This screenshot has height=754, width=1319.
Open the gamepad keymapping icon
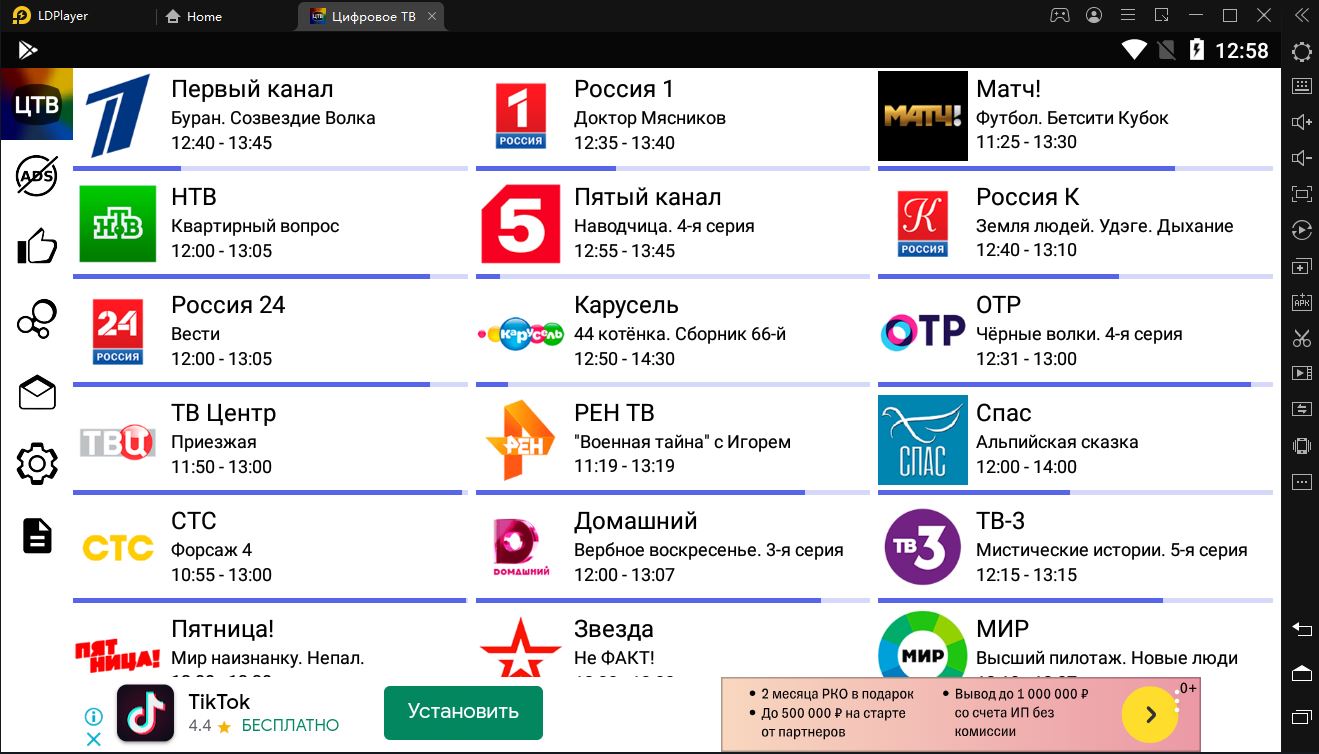1059,15
